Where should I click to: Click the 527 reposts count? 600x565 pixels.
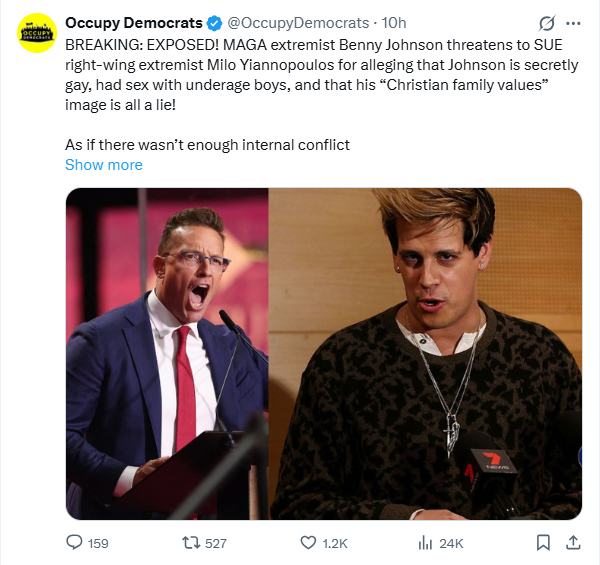tap(215, 544)
